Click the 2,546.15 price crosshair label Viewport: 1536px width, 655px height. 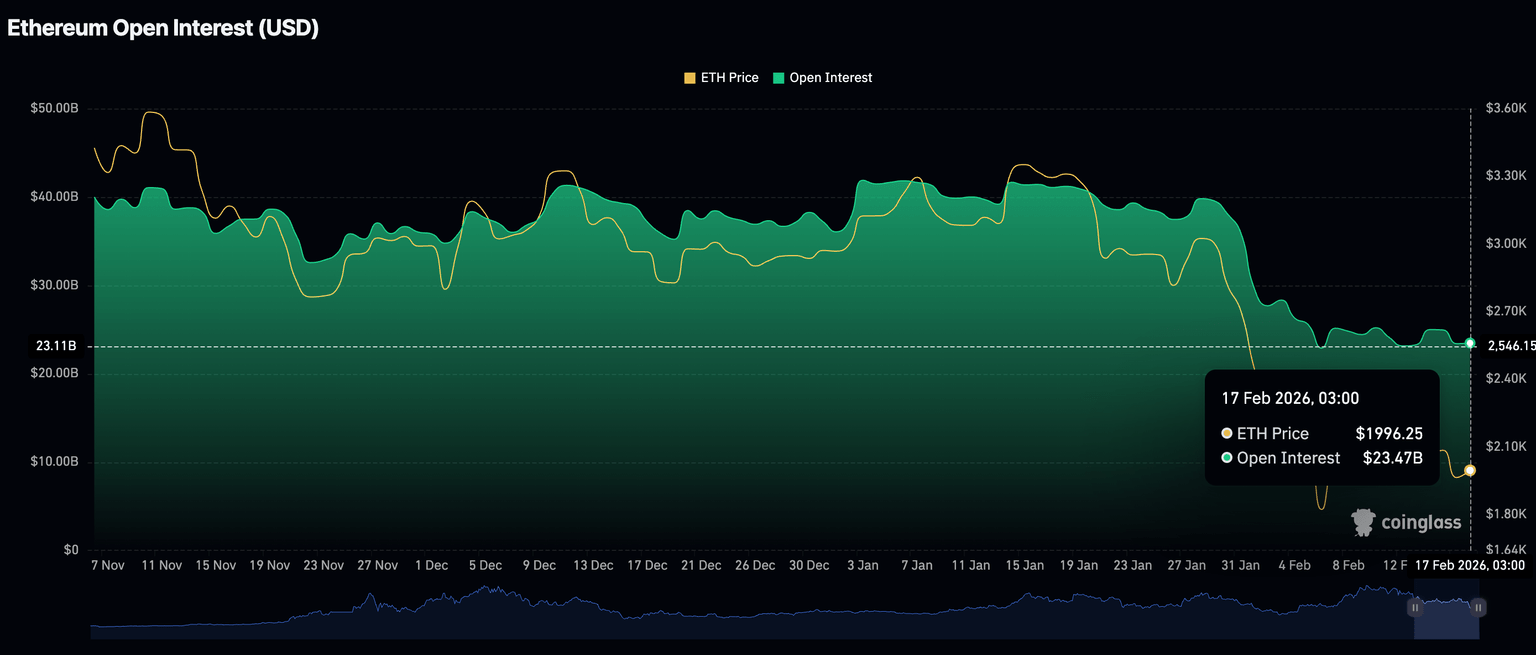tap(1510, 346)
